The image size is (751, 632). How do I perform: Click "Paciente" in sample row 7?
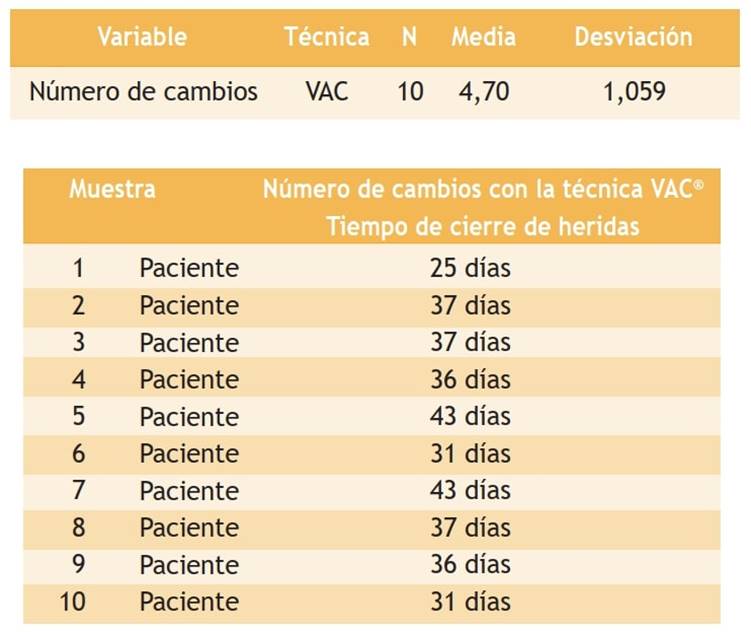189,491
